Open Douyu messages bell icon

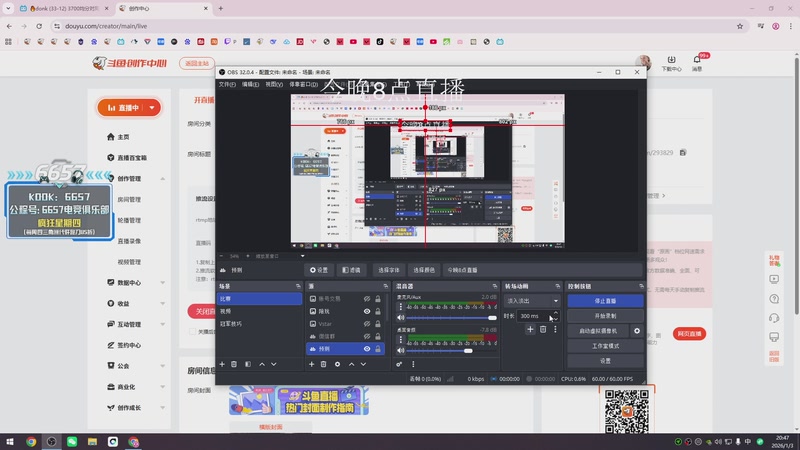(x=697, y=63)
